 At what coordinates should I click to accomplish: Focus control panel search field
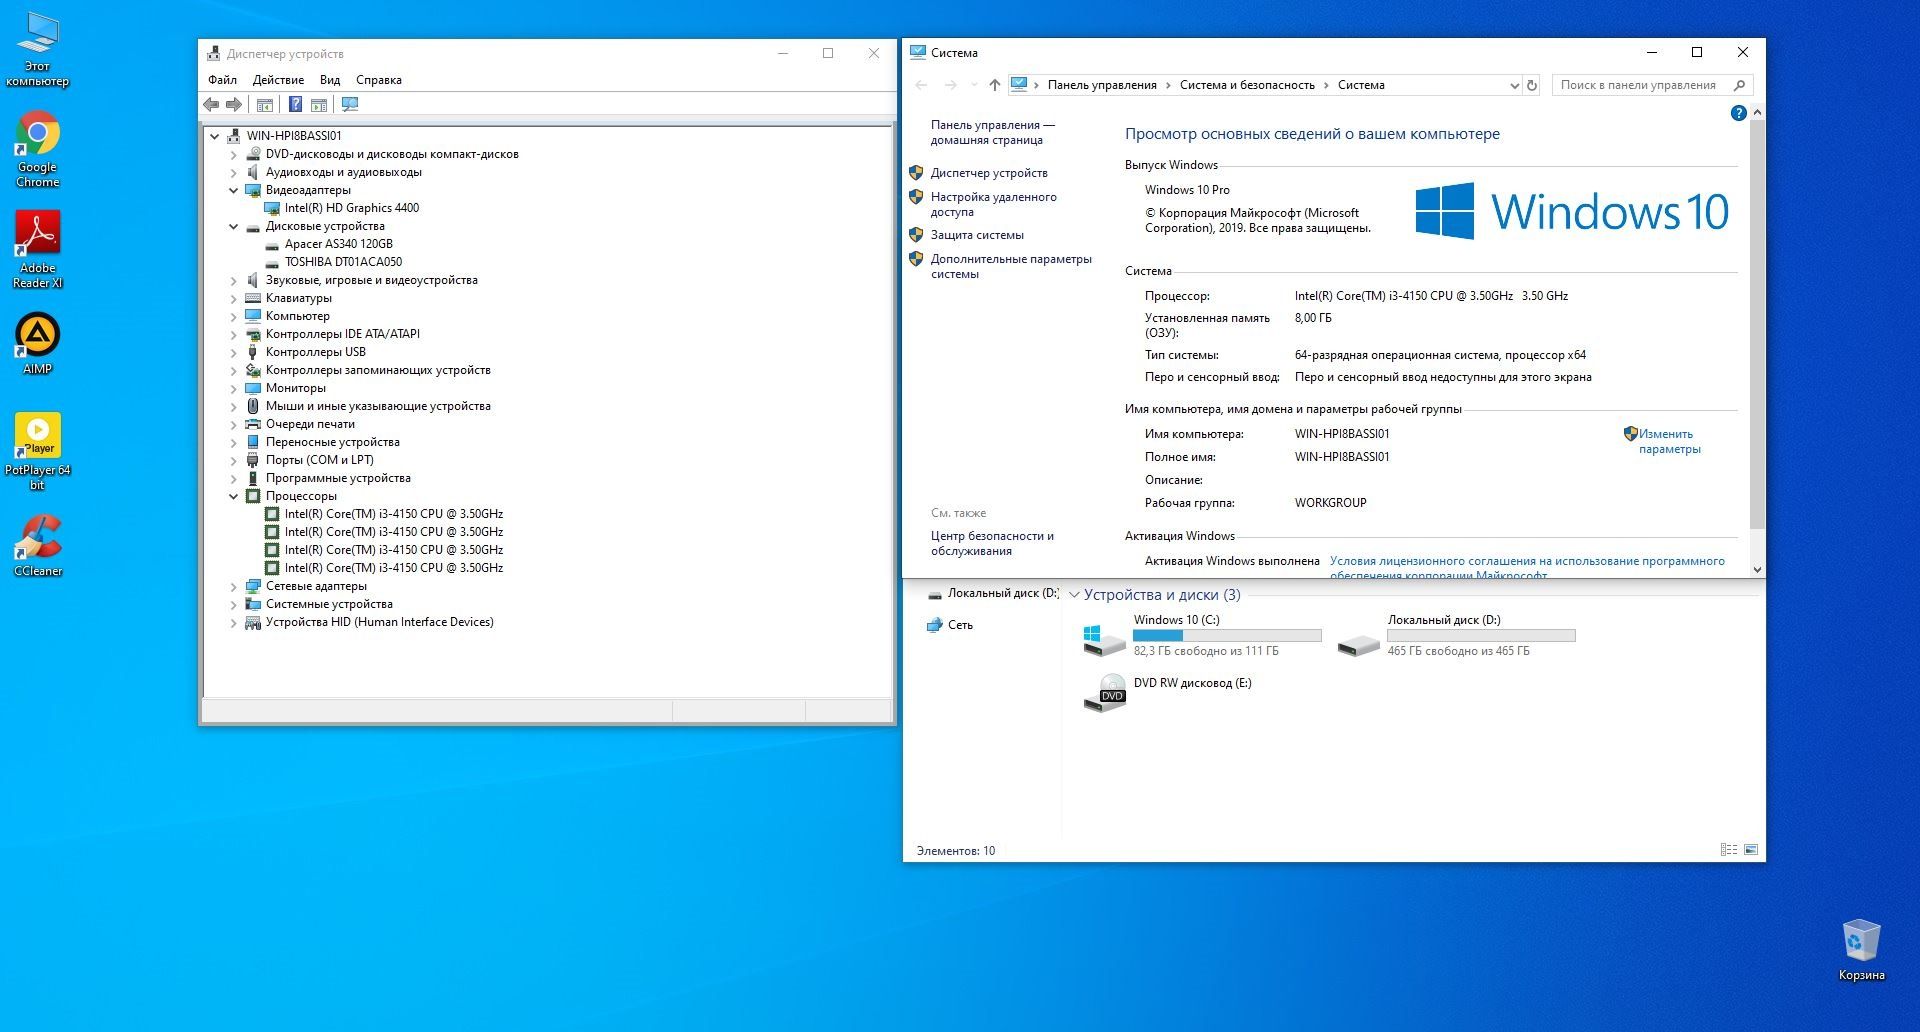(x=1643, y=85)
